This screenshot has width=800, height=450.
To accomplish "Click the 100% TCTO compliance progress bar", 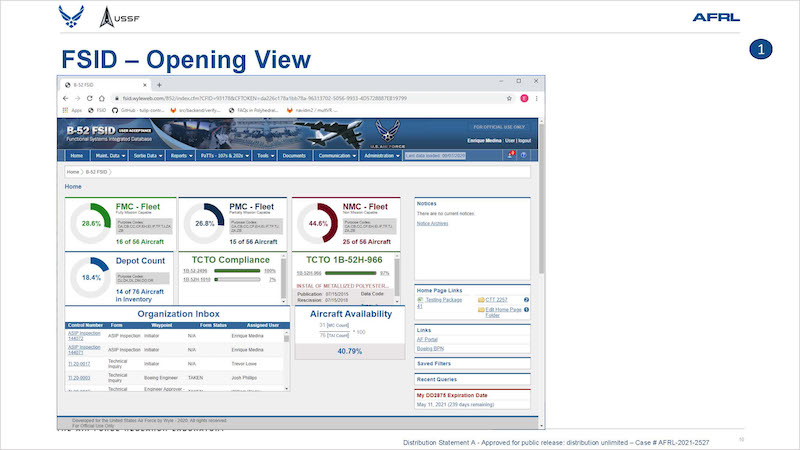I will [237, 271].
